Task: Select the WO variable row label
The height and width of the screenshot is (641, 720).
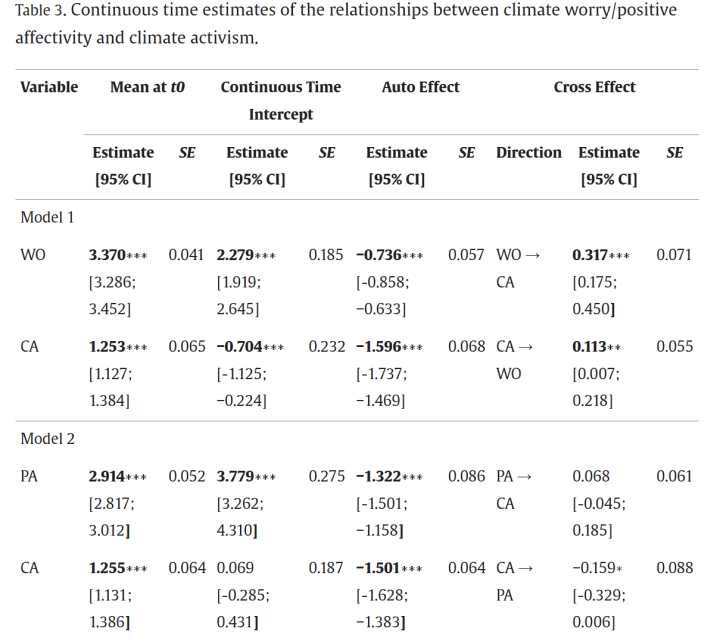Action: 32,255
